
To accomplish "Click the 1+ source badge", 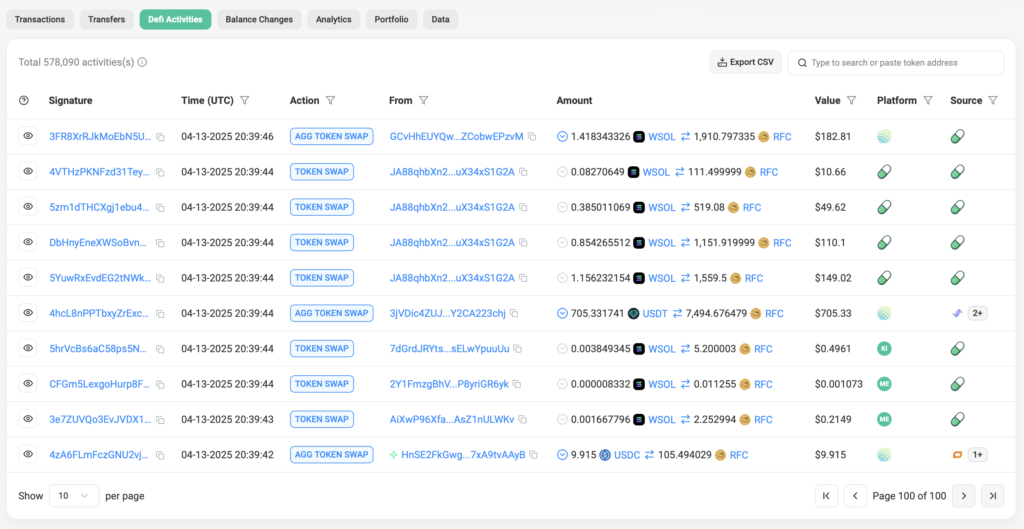I will pos(977,455).
